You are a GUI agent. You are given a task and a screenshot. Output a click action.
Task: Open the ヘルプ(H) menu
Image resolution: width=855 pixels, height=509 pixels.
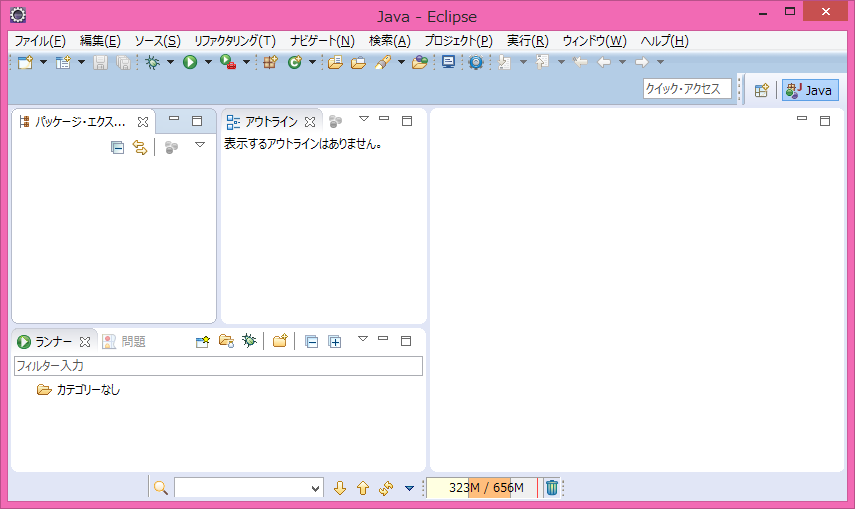[x=664, y=41]
